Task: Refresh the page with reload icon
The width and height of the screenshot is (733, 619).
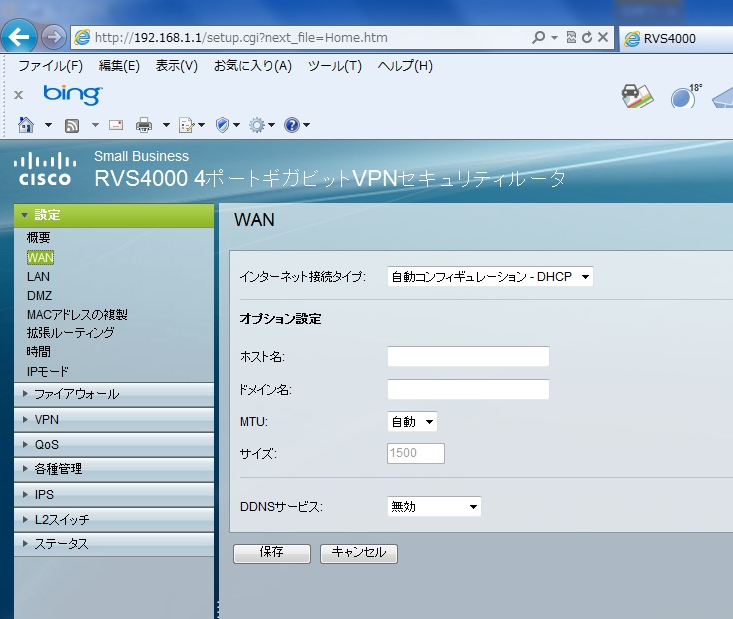Action: [587, 37]
